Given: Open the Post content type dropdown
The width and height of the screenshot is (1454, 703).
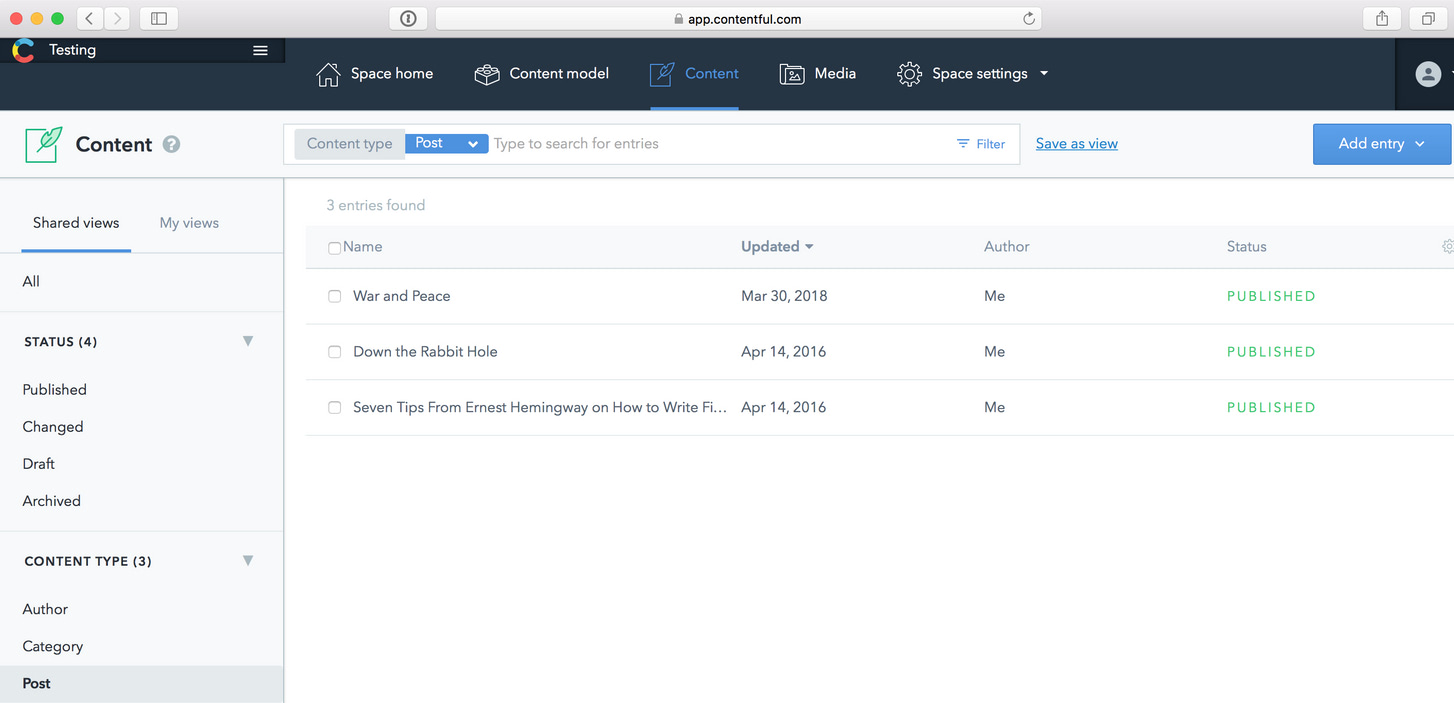Looking at the screenshot, I should pos(447,143).
